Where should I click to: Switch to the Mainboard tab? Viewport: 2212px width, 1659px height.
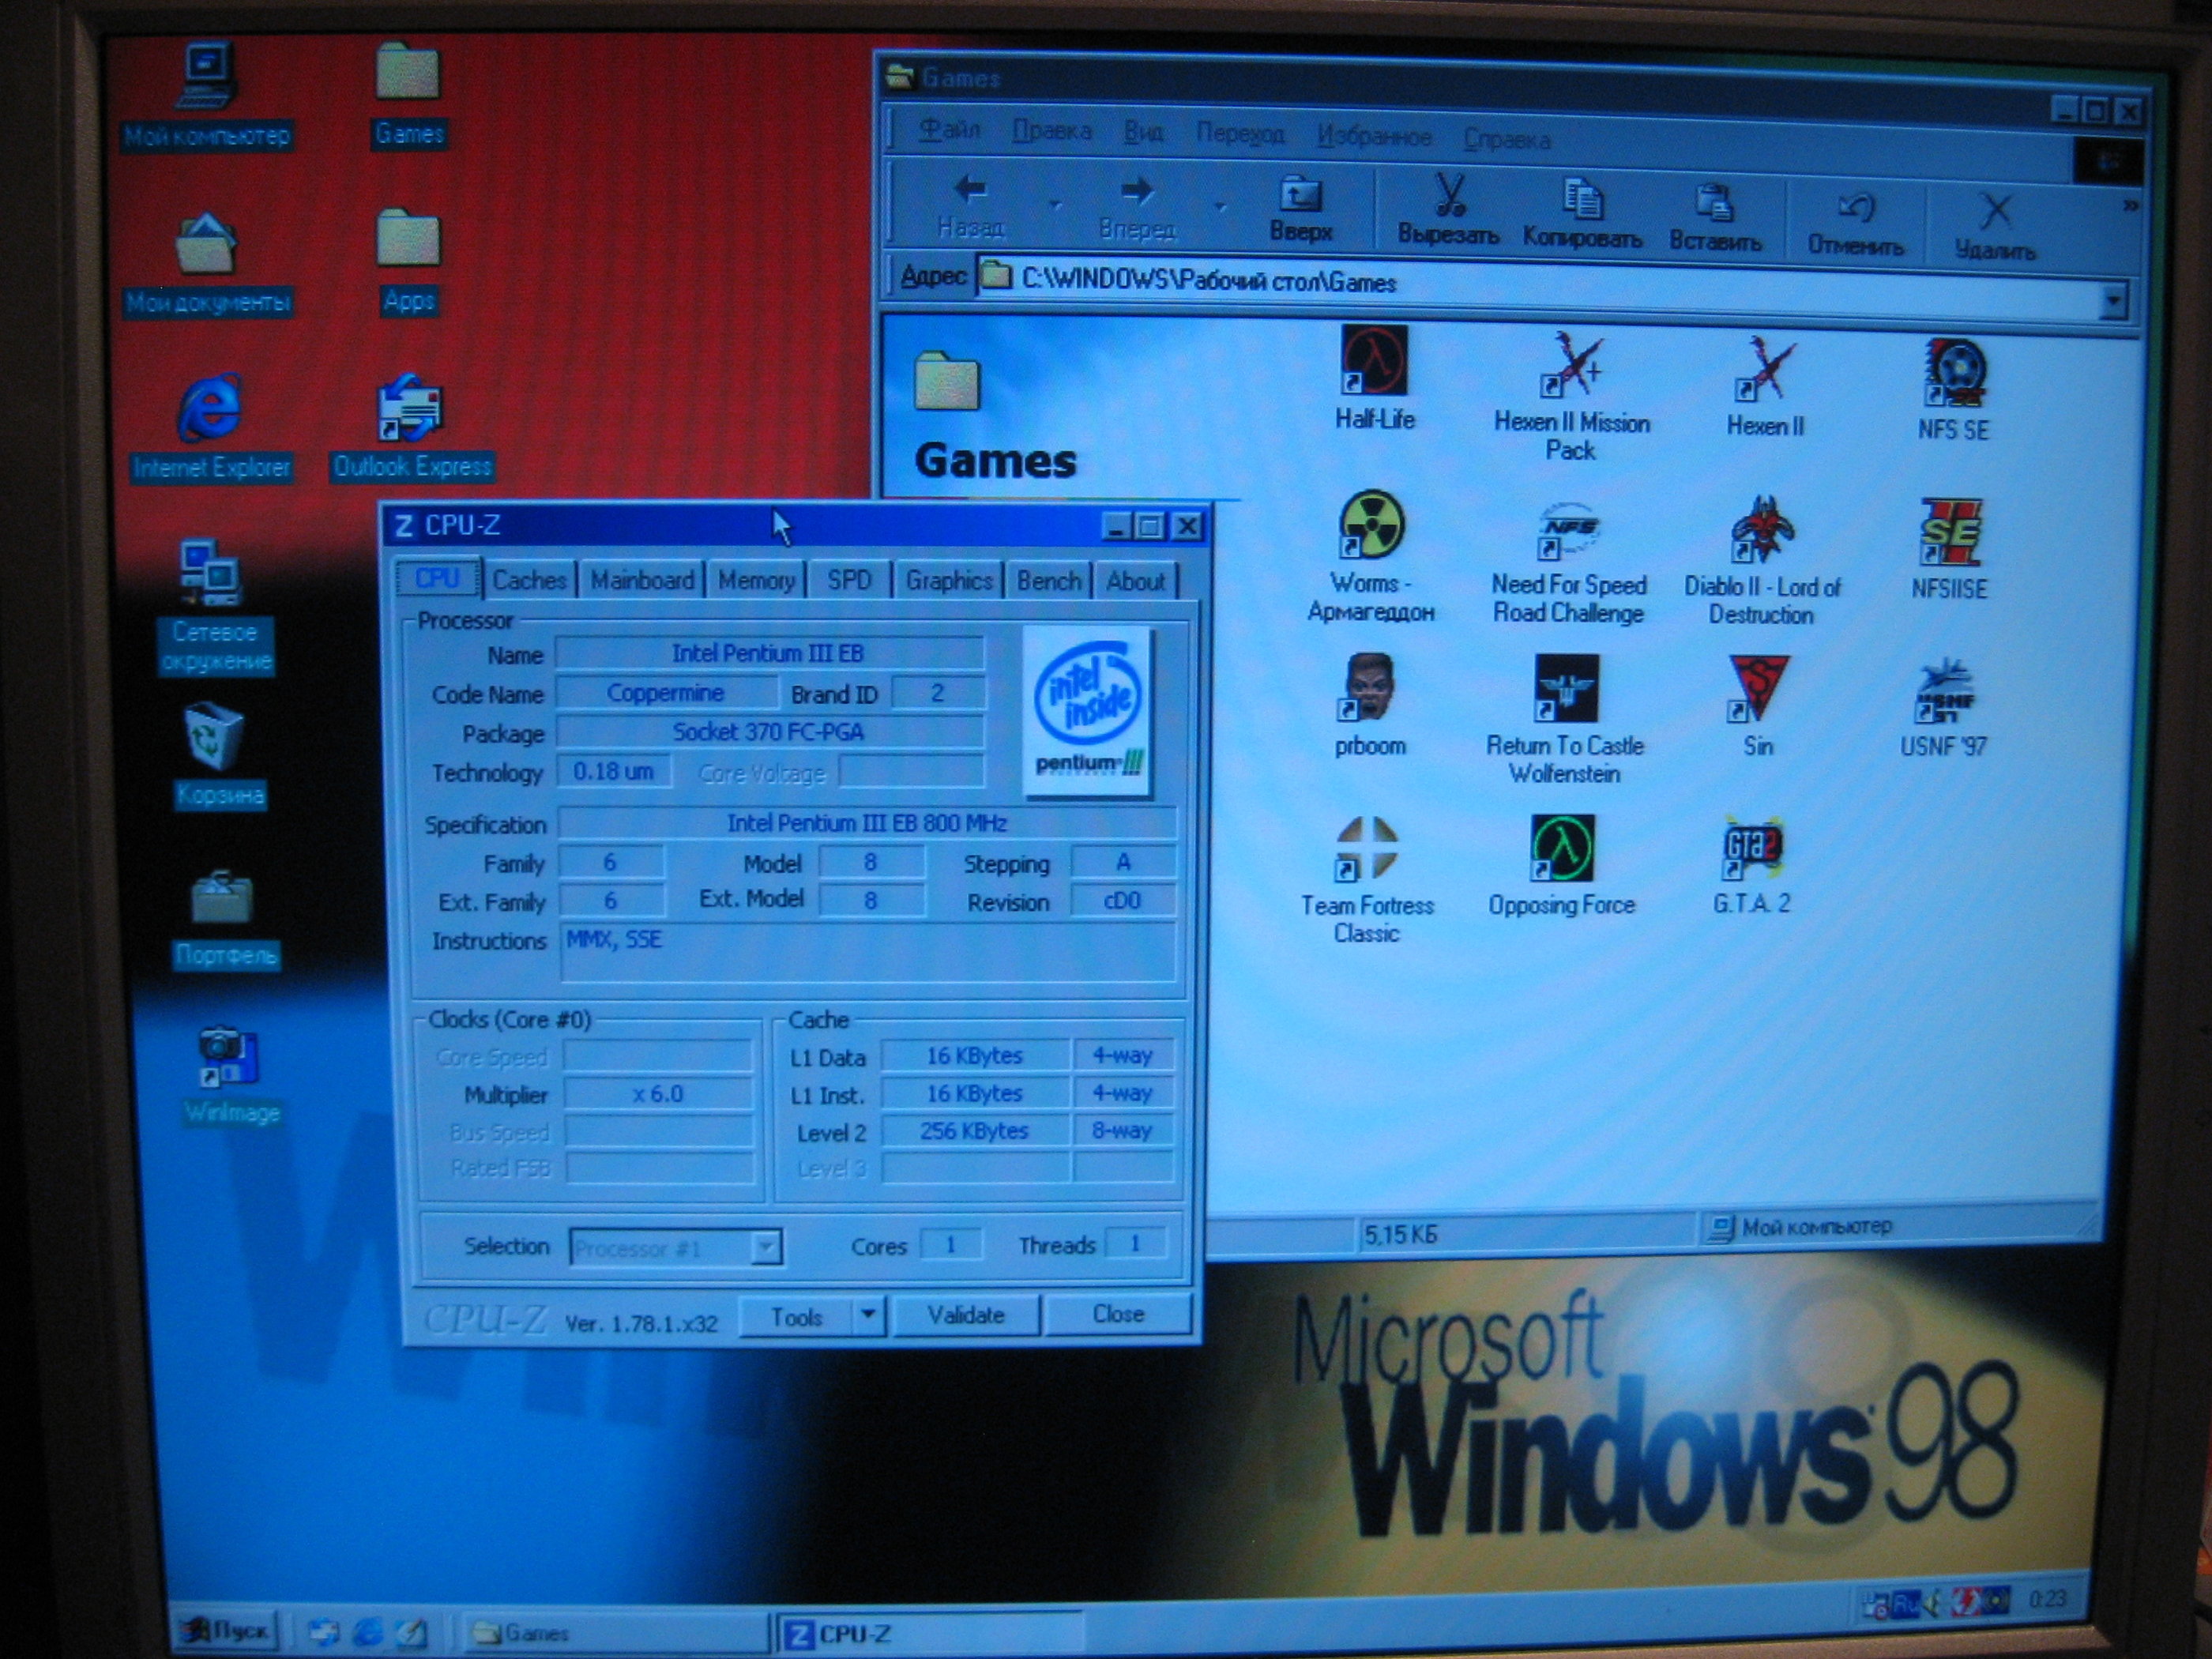pos(642,580)
